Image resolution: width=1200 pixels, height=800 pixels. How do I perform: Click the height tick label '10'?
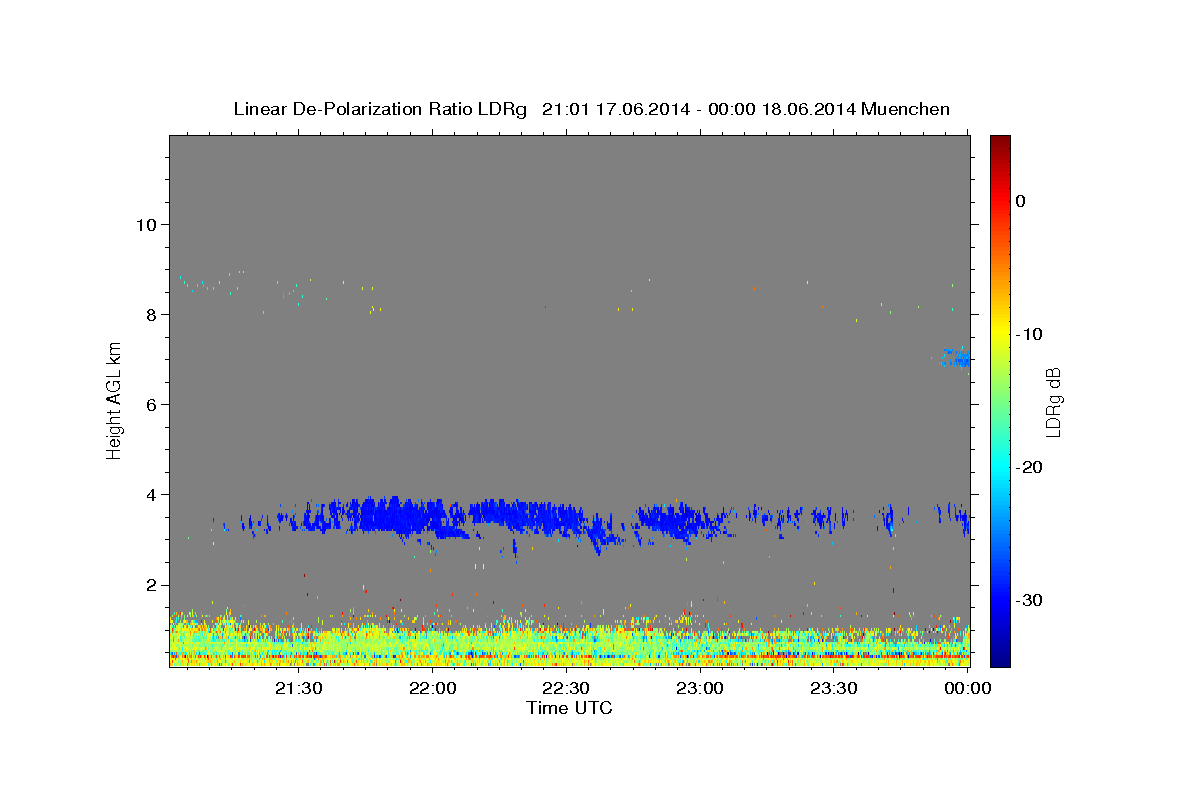pyautogui.click(x=145, y=225)
